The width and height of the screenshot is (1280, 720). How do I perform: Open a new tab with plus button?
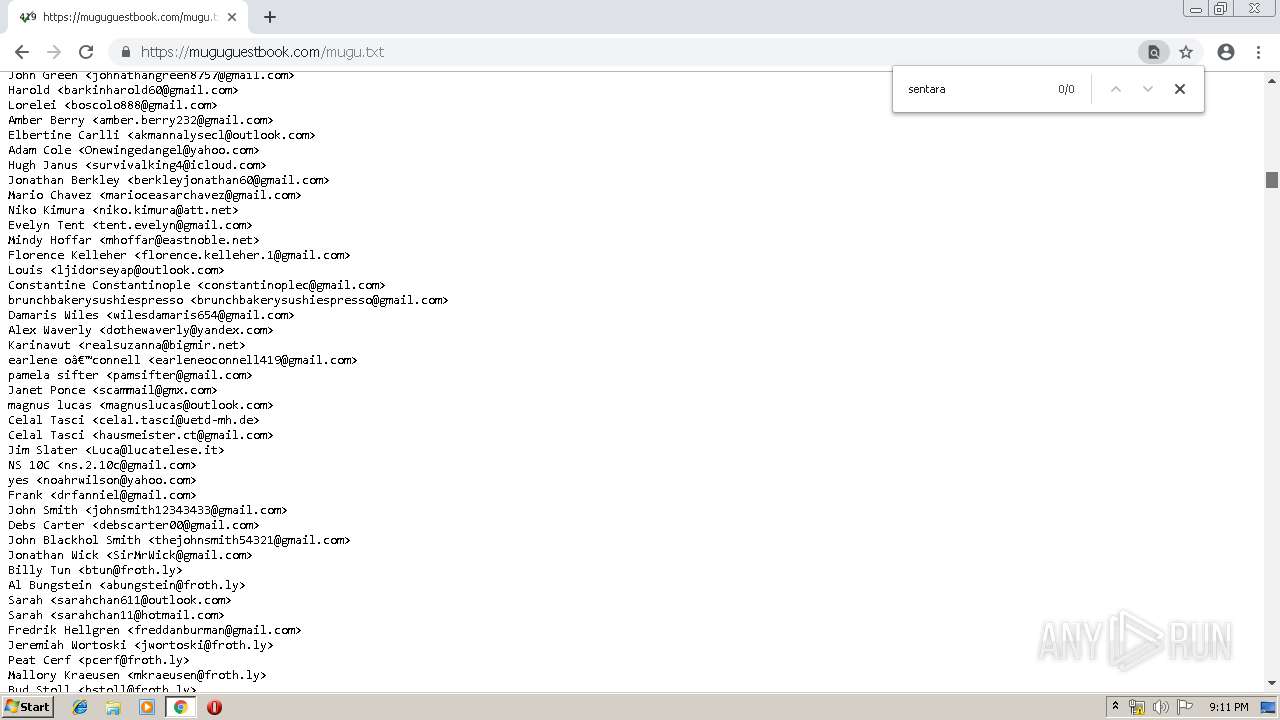pos(270,17)
